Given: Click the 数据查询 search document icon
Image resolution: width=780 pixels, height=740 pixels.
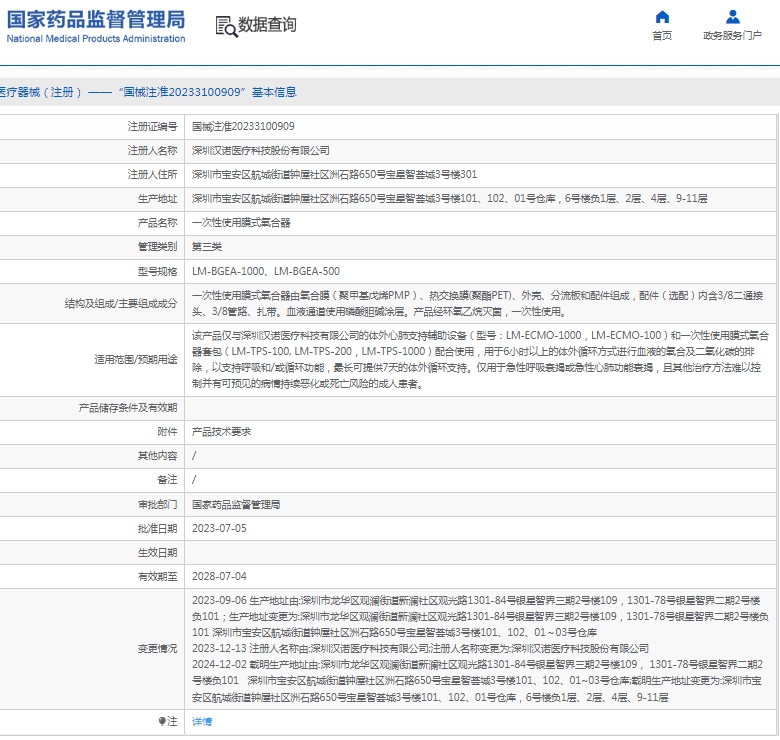Looking at the screenshot, I should pyautogui.click(x=226, y=26).
